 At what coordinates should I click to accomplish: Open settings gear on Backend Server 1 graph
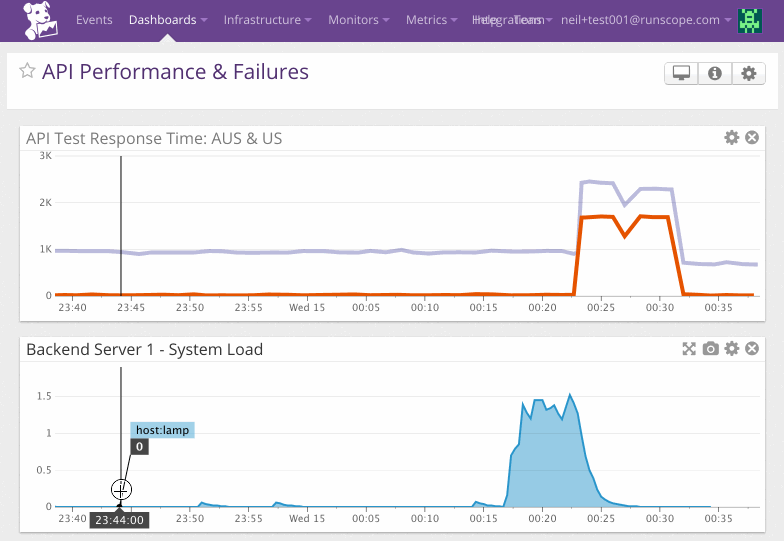click(732, 348)
